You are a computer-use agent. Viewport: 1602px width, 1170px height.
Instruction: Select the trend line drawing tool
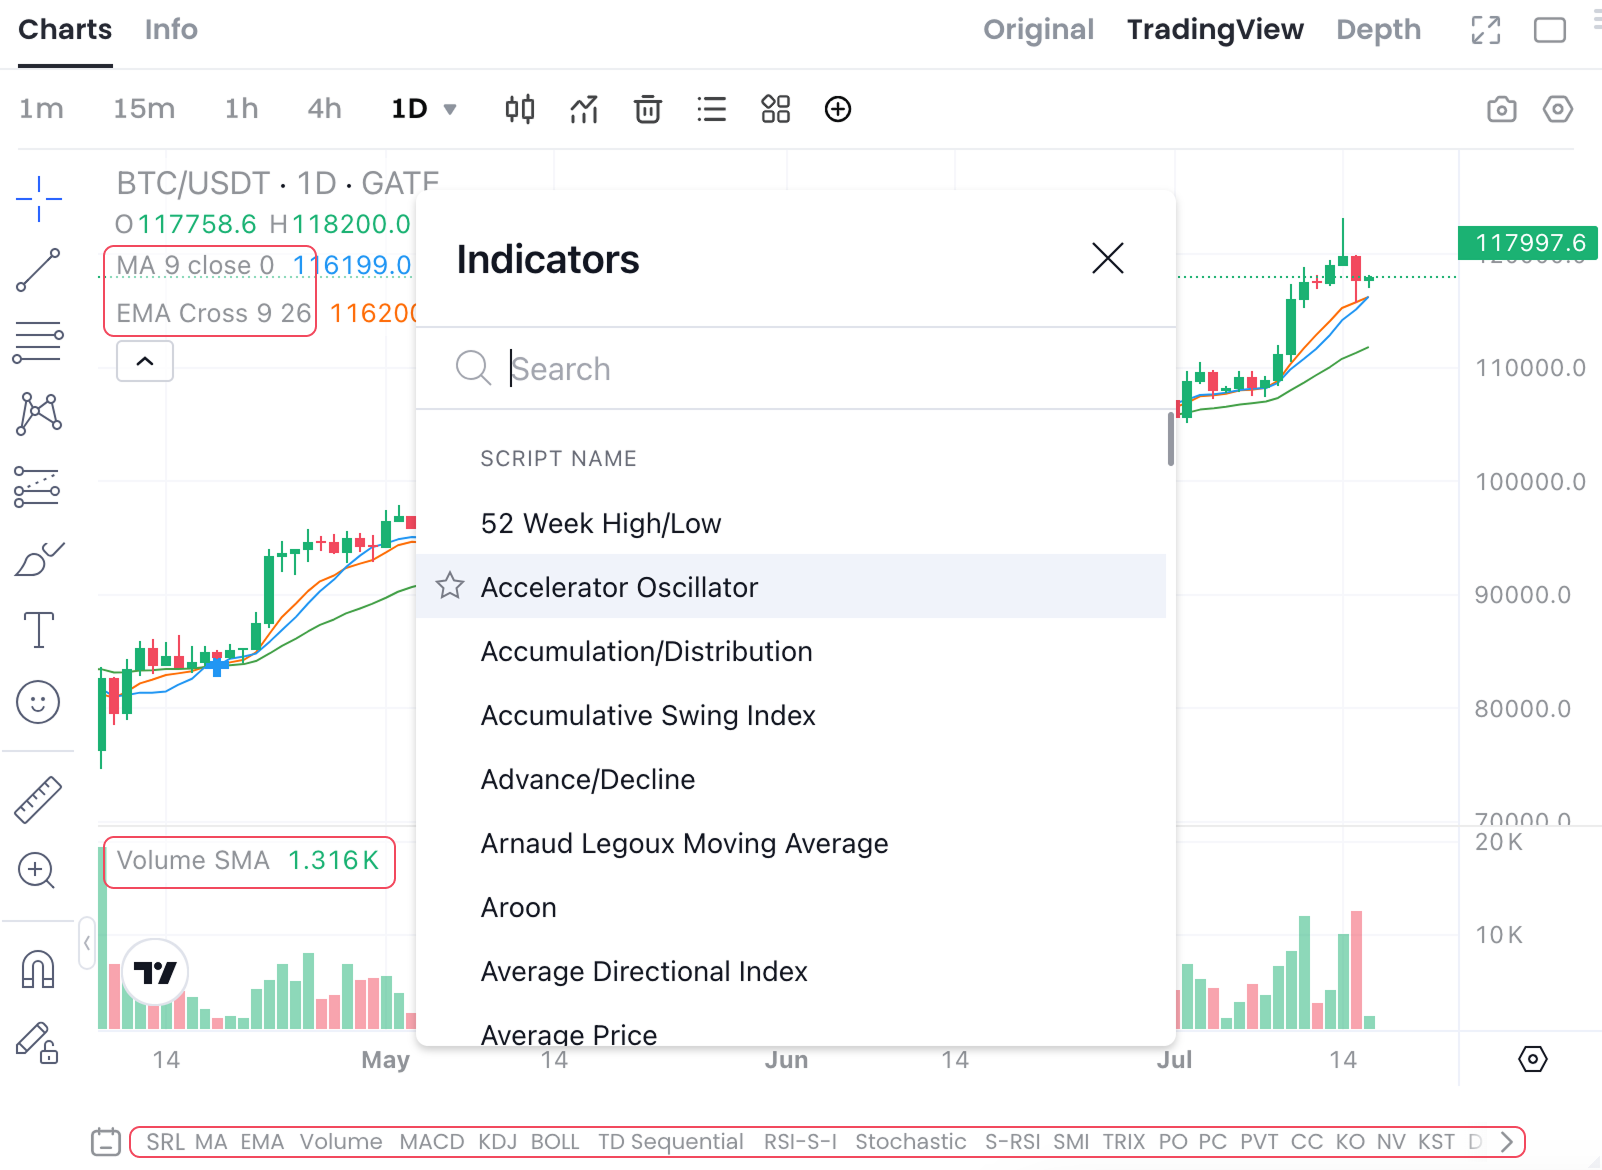[38, 270]
